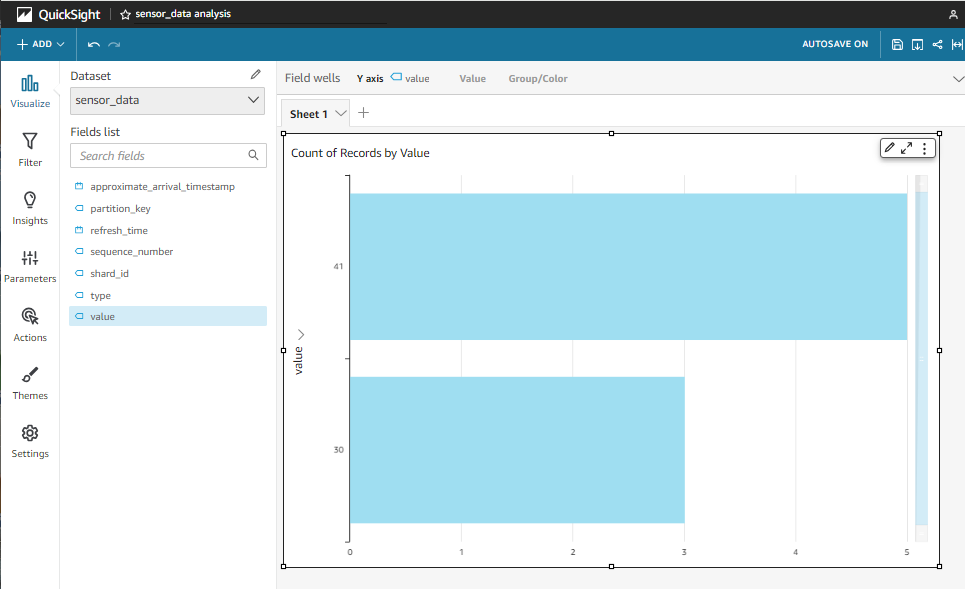This screenshot has height=589, width=965.
Task: Click the AUTOSAVE ON indicator
Action: 835,44
